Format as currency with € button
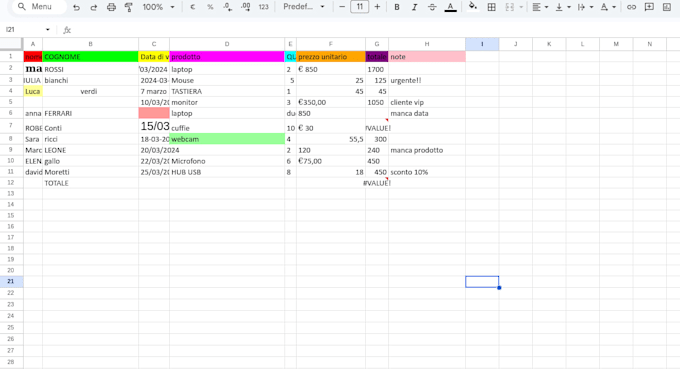 [x=193, y=7]
